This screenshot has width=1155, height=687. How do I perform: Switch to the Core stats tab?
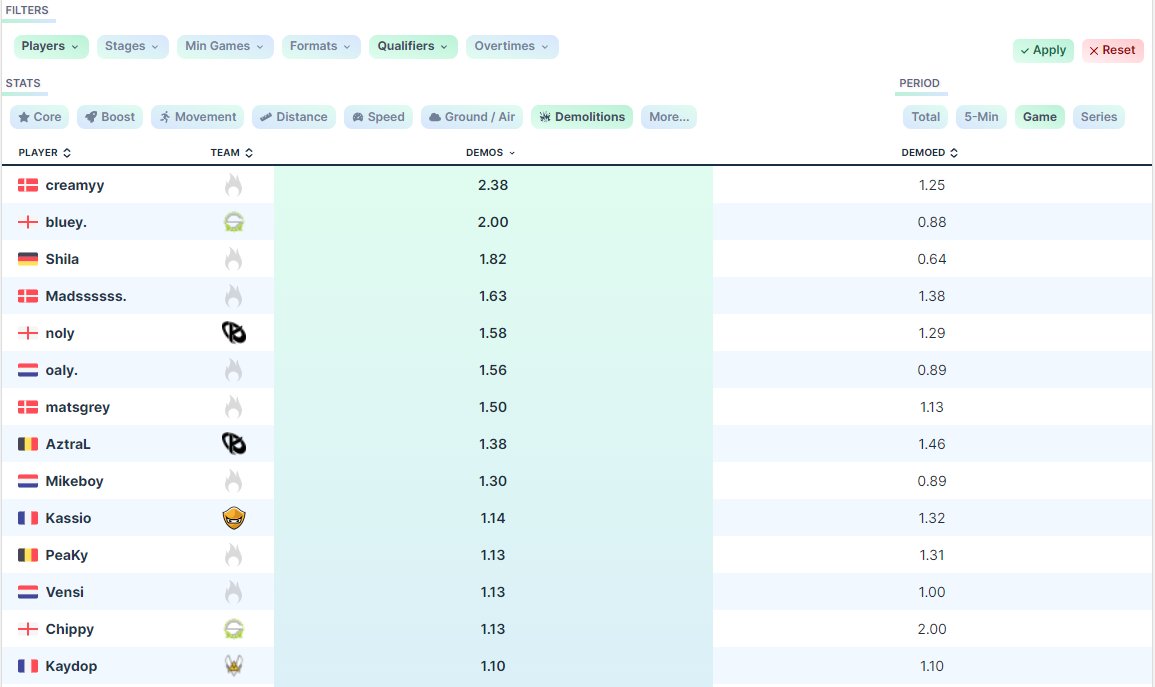[x=40, y=117]
